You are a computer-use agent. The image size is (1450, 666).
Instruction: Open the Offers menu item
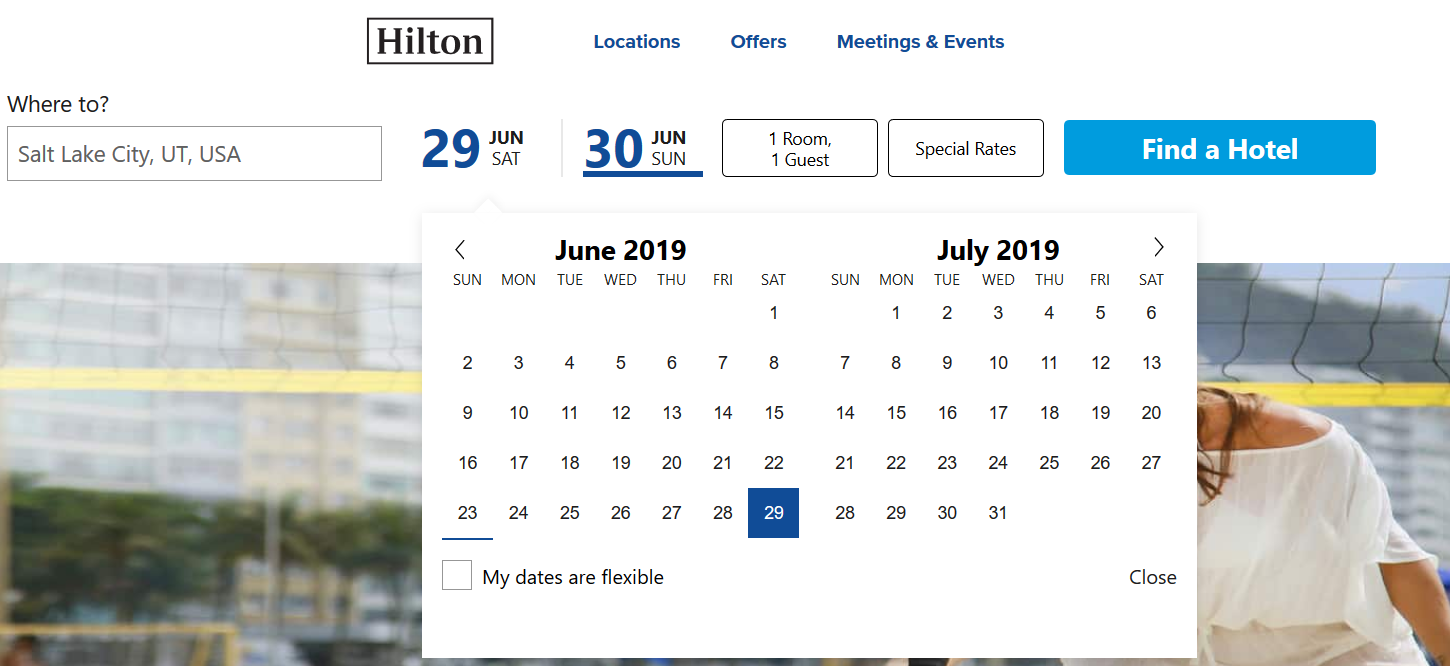click(x=758, y=42)
